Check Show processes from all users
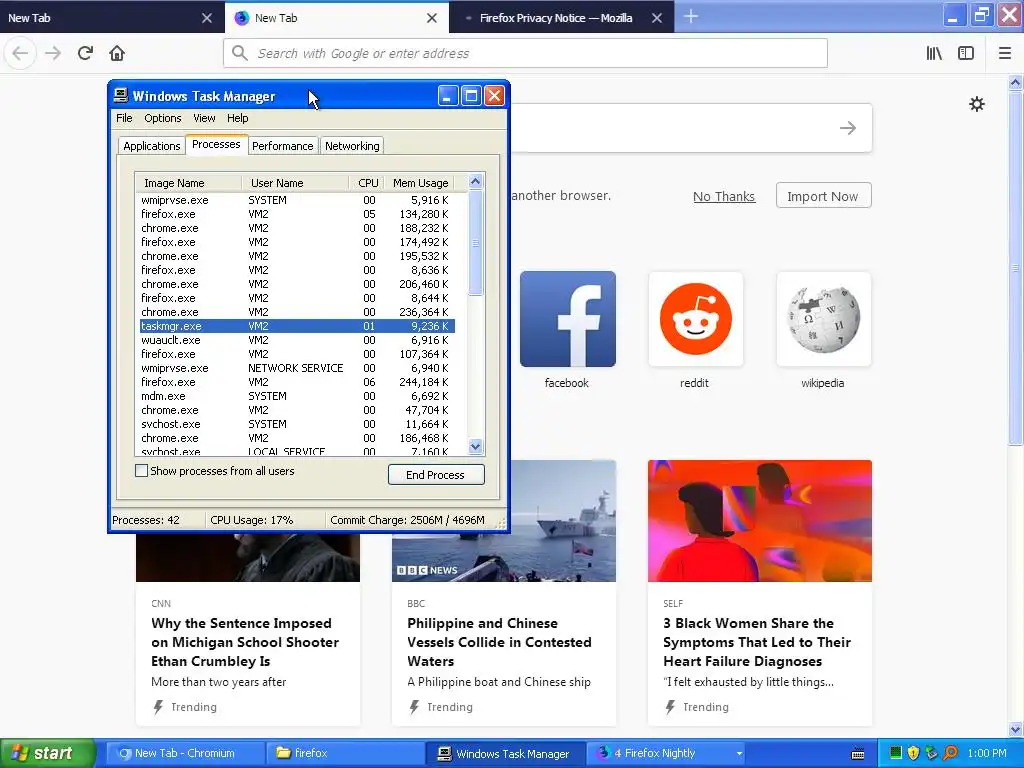The width and height of the screenshot is (1024, 768). (x=141, y=471)
